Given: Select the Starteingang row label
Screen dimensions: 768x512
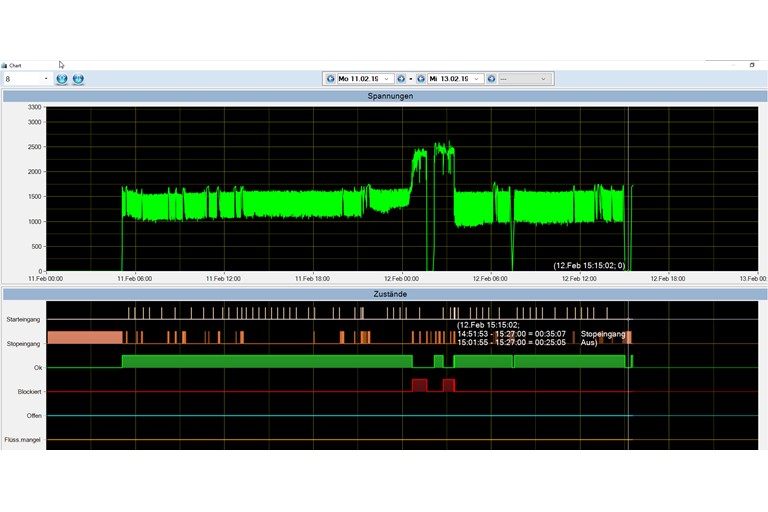Looking at the screenshot, I should pyautogui.click(x=24, y=319).
